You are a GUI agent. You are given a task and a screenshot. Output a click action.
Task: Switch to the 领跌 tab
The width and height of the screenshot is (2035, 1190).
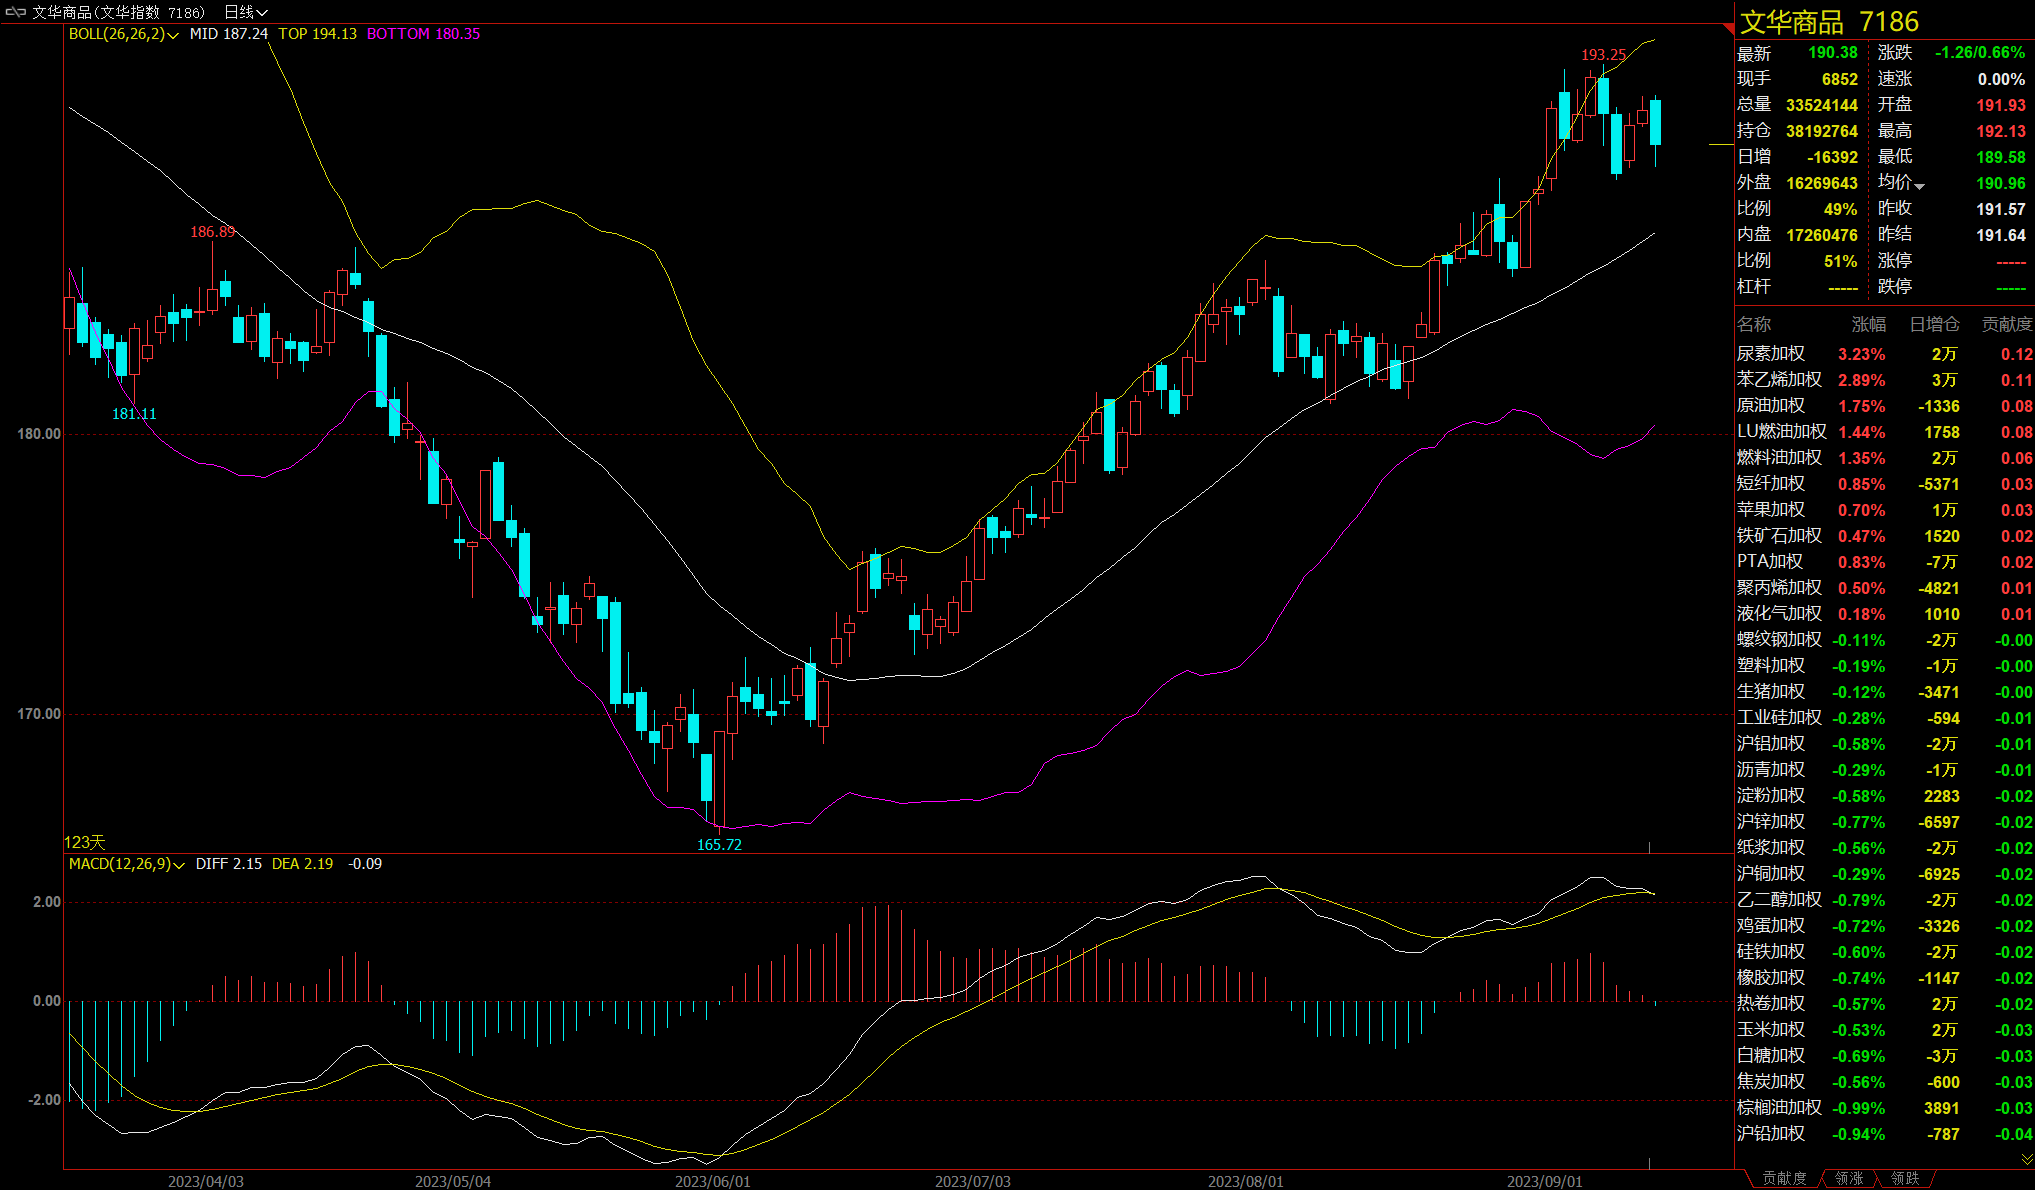[x=1905, y=1178]
